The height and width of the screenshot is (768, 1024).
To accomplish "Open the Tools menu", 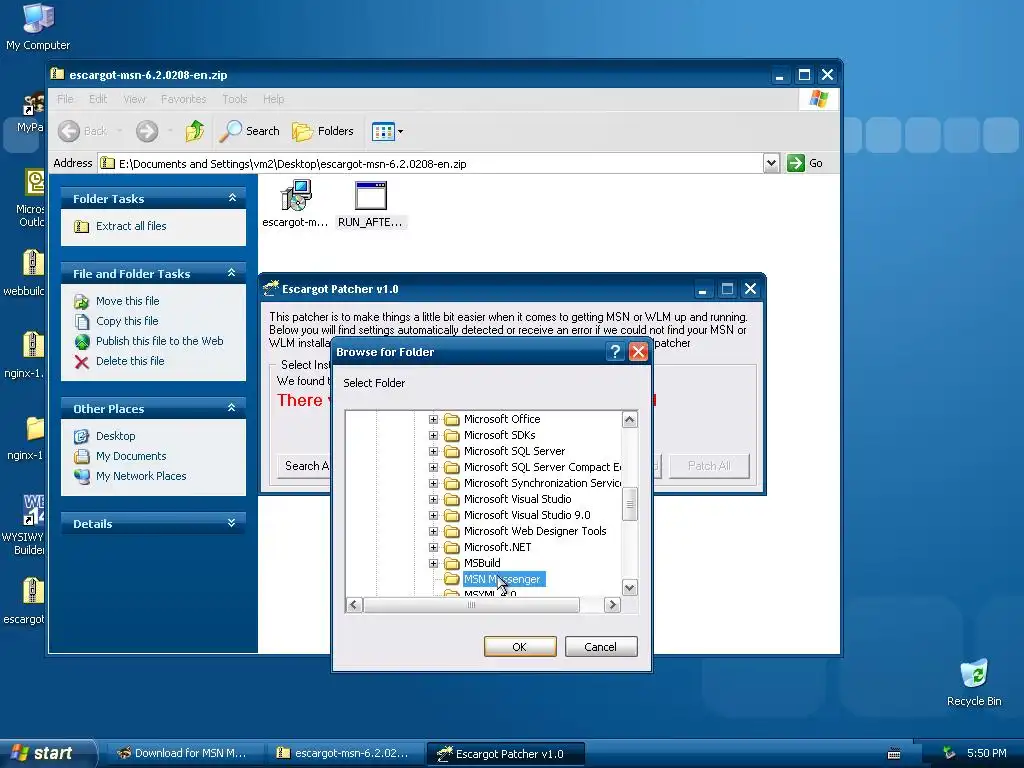I will pos(234,99).
